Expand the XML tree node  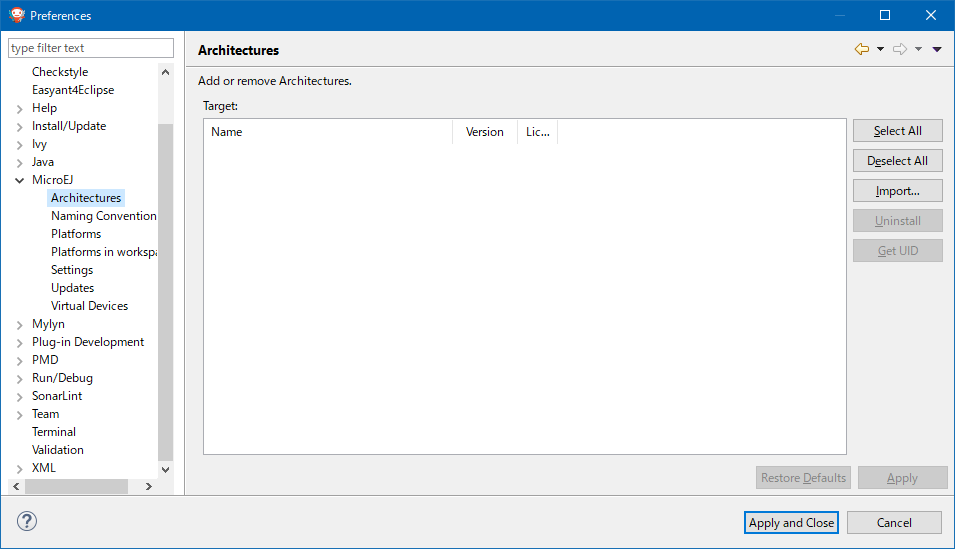coord(19,469)
